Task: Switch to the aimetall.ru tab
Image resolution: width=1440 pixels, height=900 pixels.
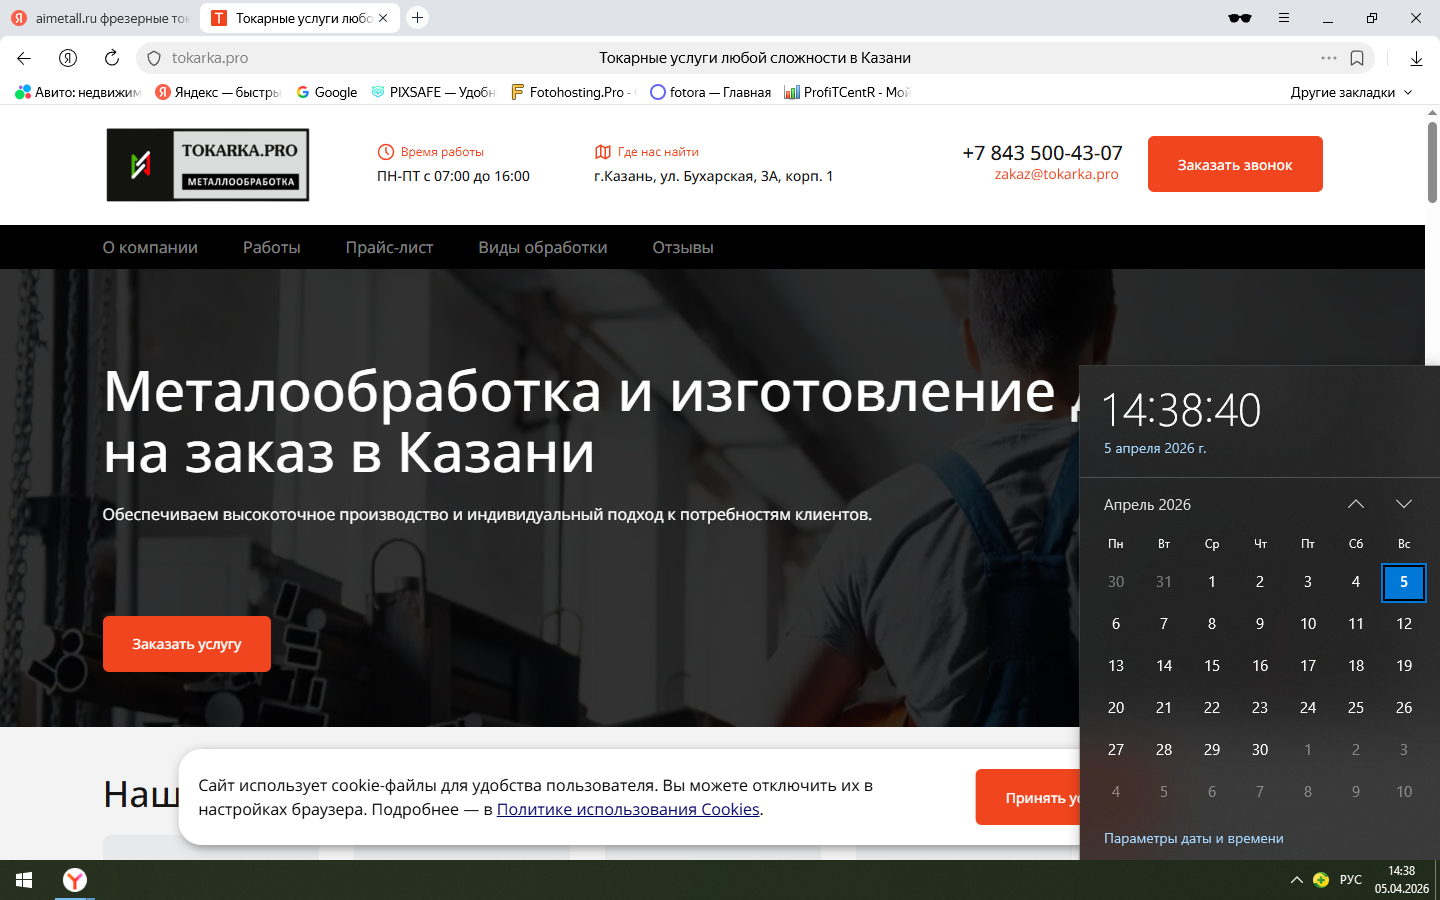Action: pos(100,18)
